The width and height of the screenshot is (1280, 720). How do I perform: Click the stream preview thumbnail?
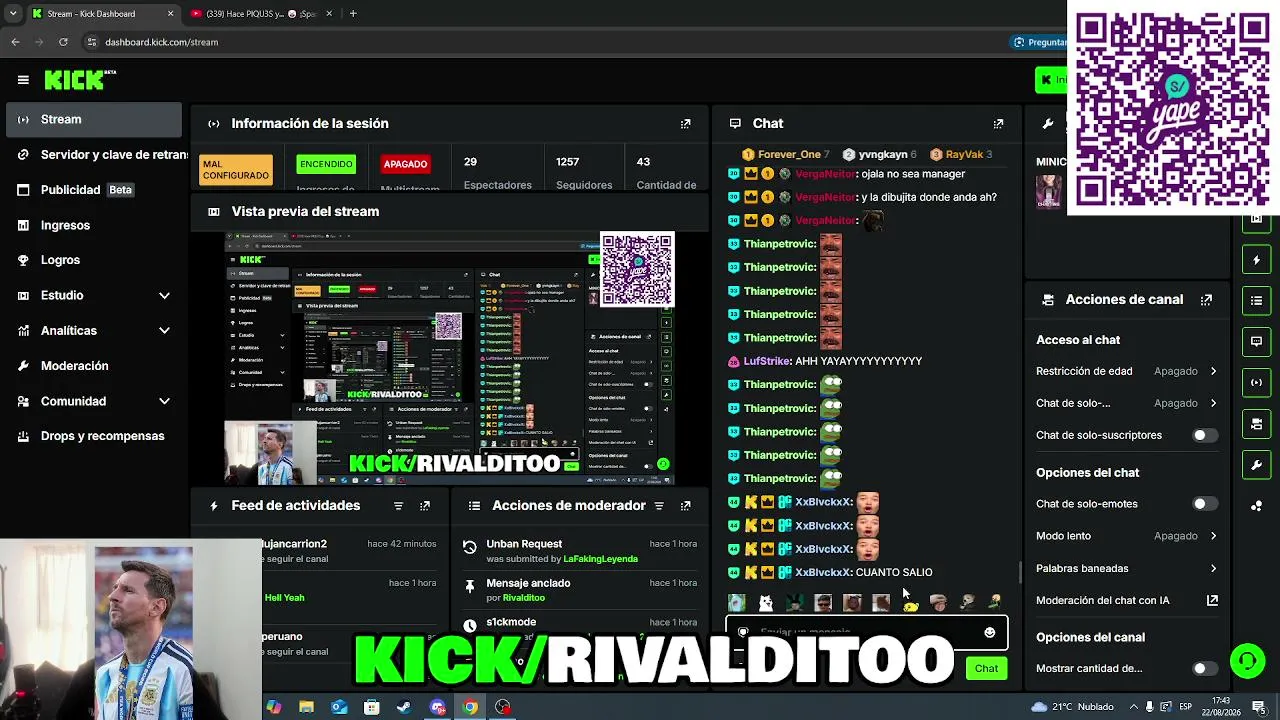coord(450,359)
